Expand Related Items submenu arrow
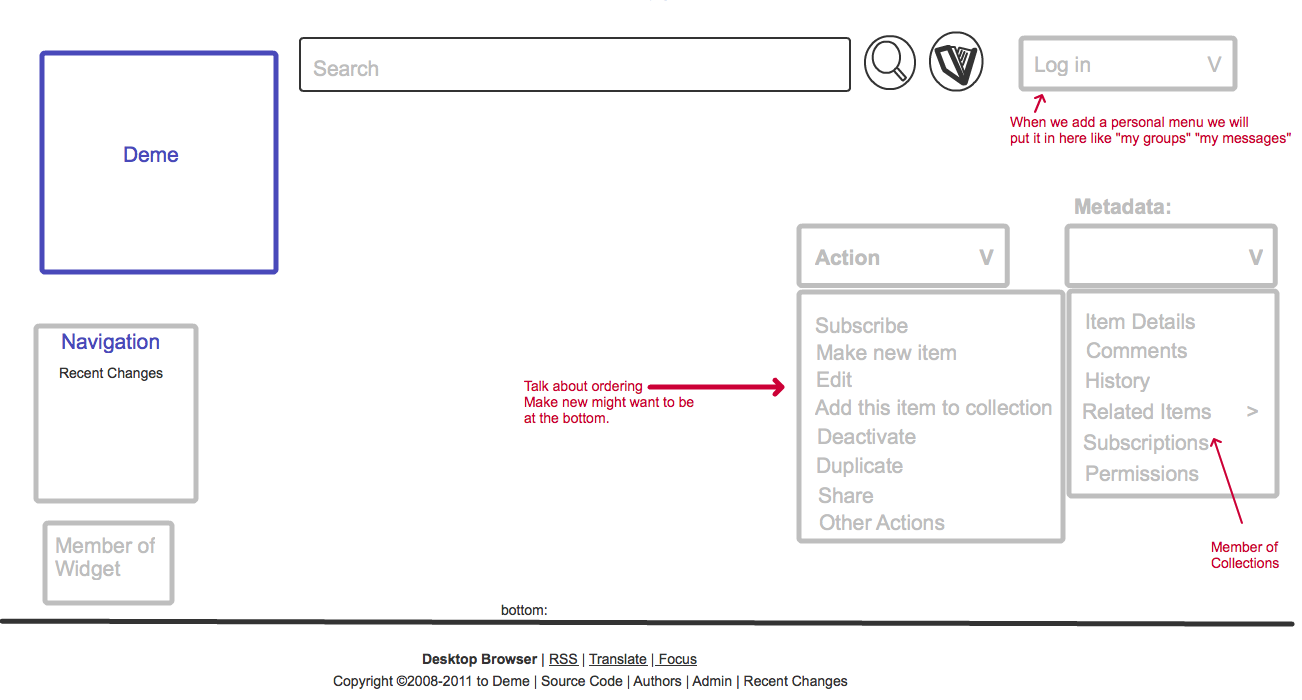Image resolution: width=1302 pixels, height=700 pixels. click(1252, 411)
